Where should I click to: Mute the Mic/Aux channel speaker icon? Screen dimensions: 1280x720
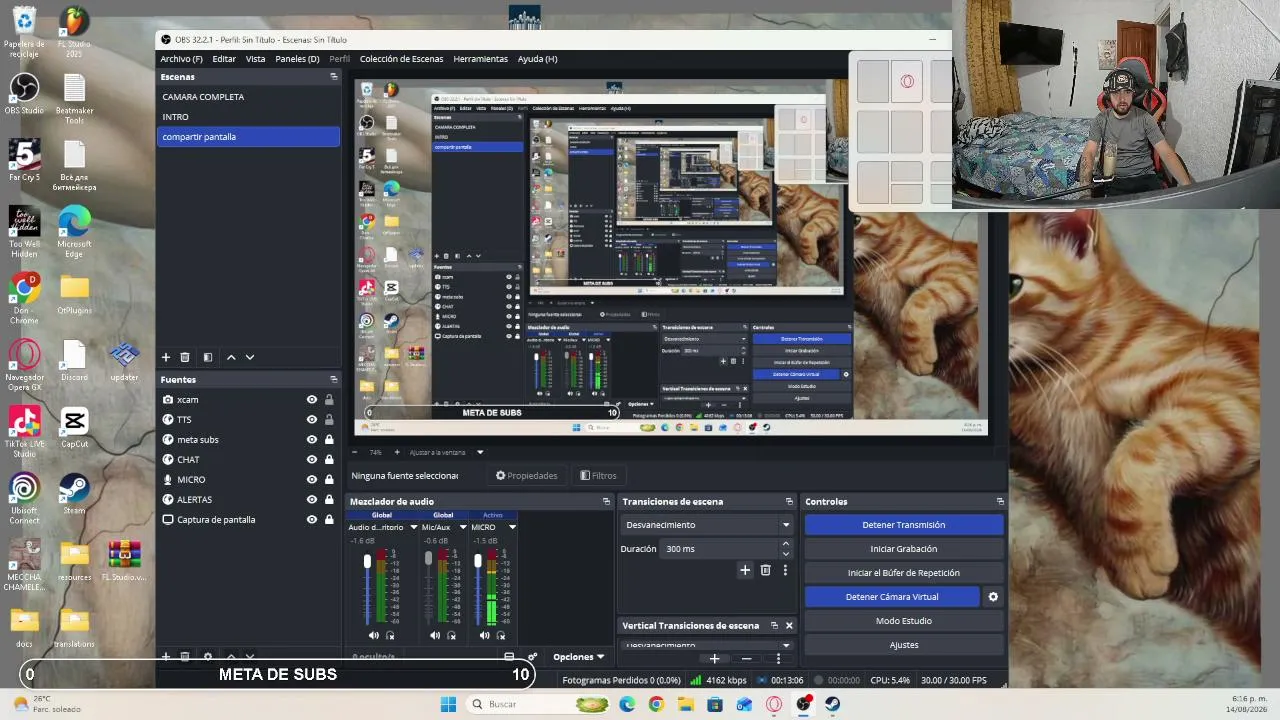(435, 635)
